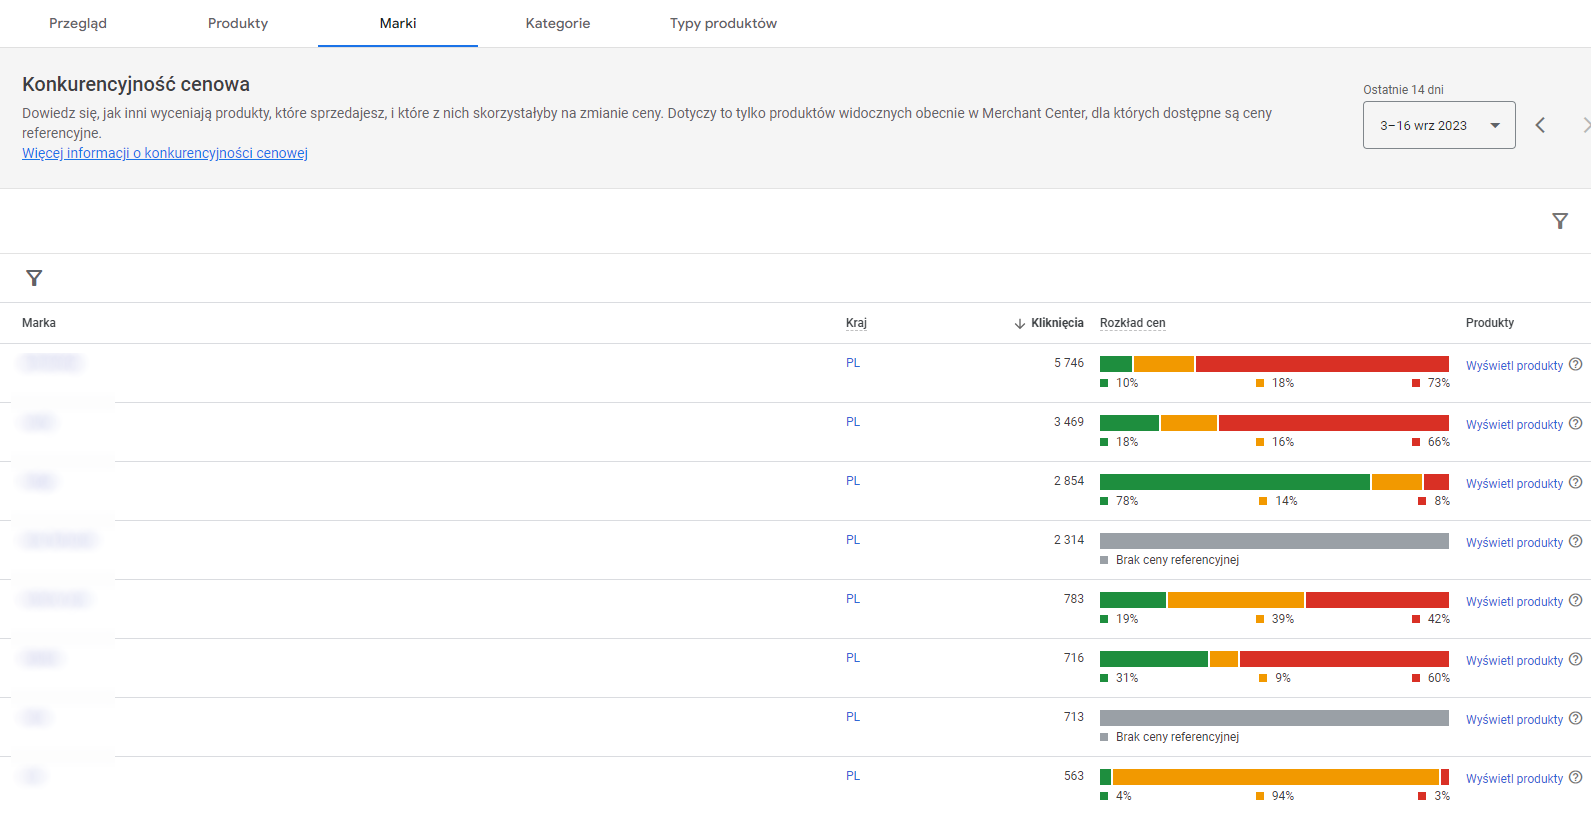Screen dimensions: 1591x814
Task: Click the clicks value 2 854
Action: tap(1069, 481)
